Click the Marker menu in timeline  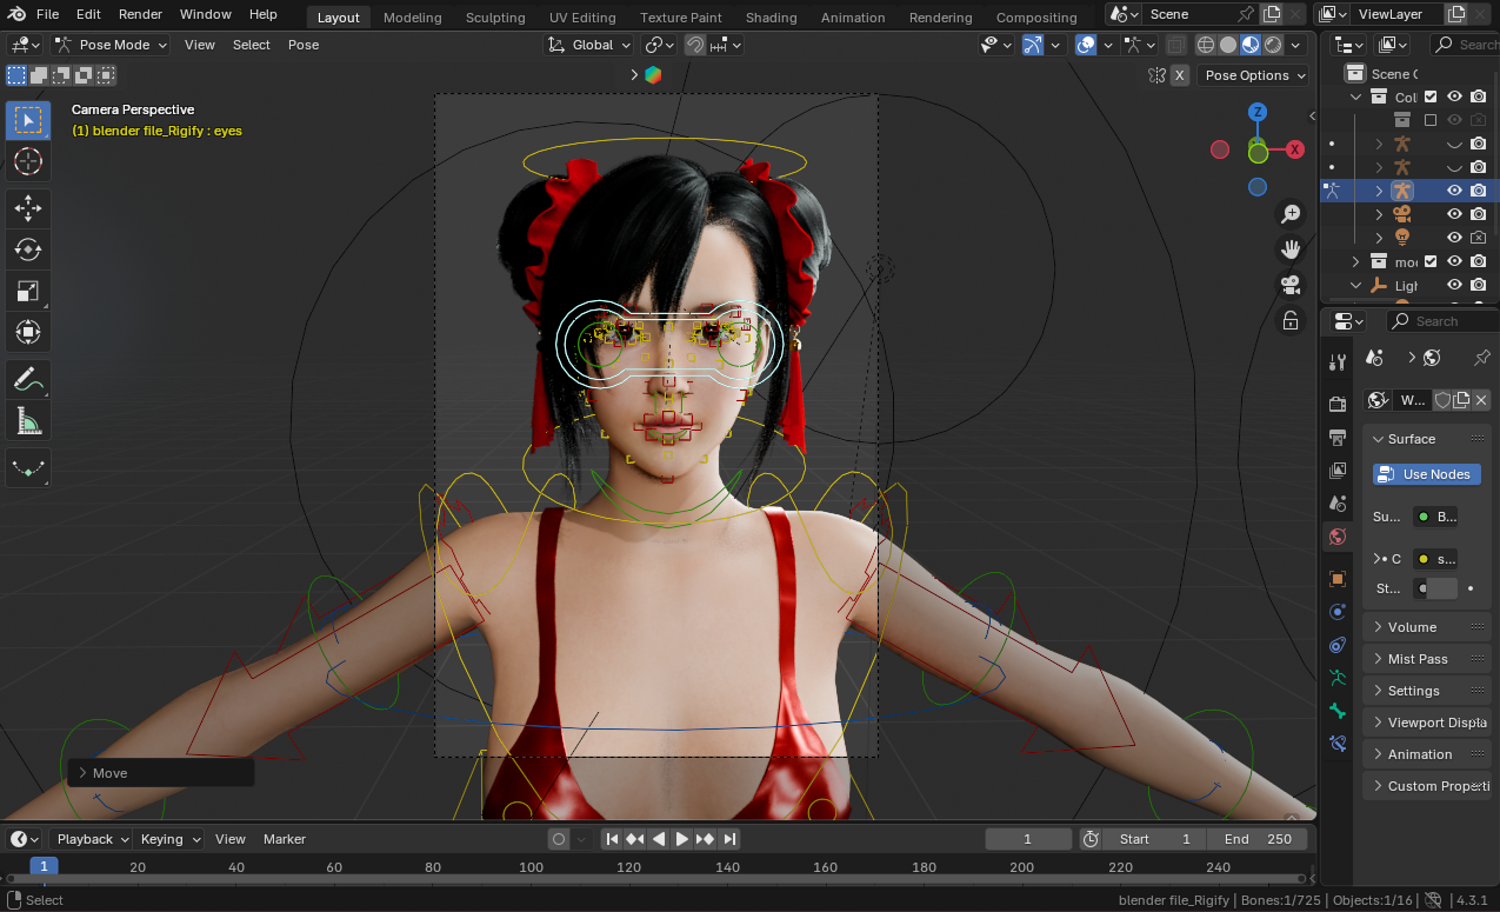(284, 839)
